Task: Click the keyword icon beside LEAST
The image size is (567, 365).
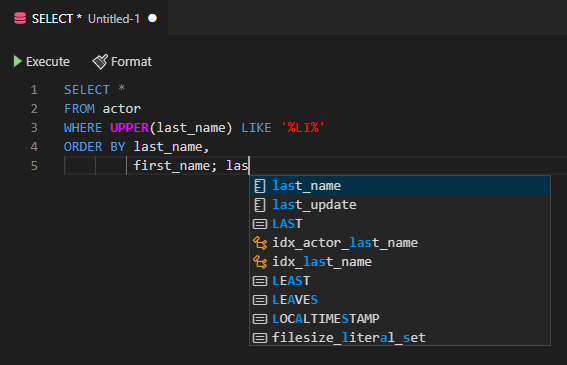Action: (260, 281)
